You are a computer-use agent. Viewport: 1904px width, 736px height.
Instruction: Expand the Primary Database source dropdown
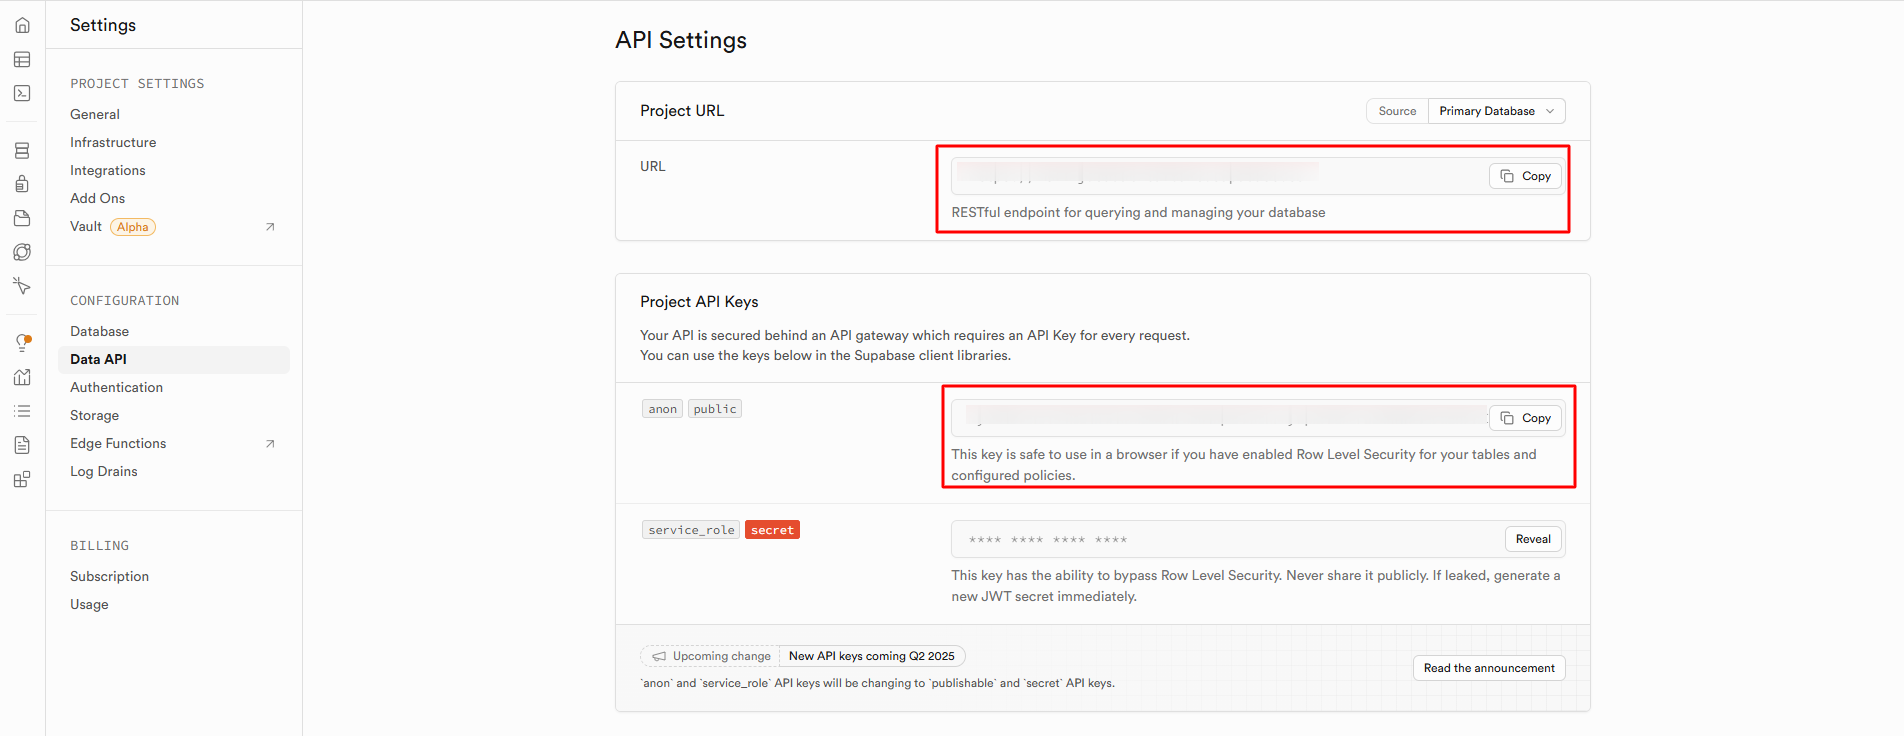pyautogui.click(x=1496, y=111)
